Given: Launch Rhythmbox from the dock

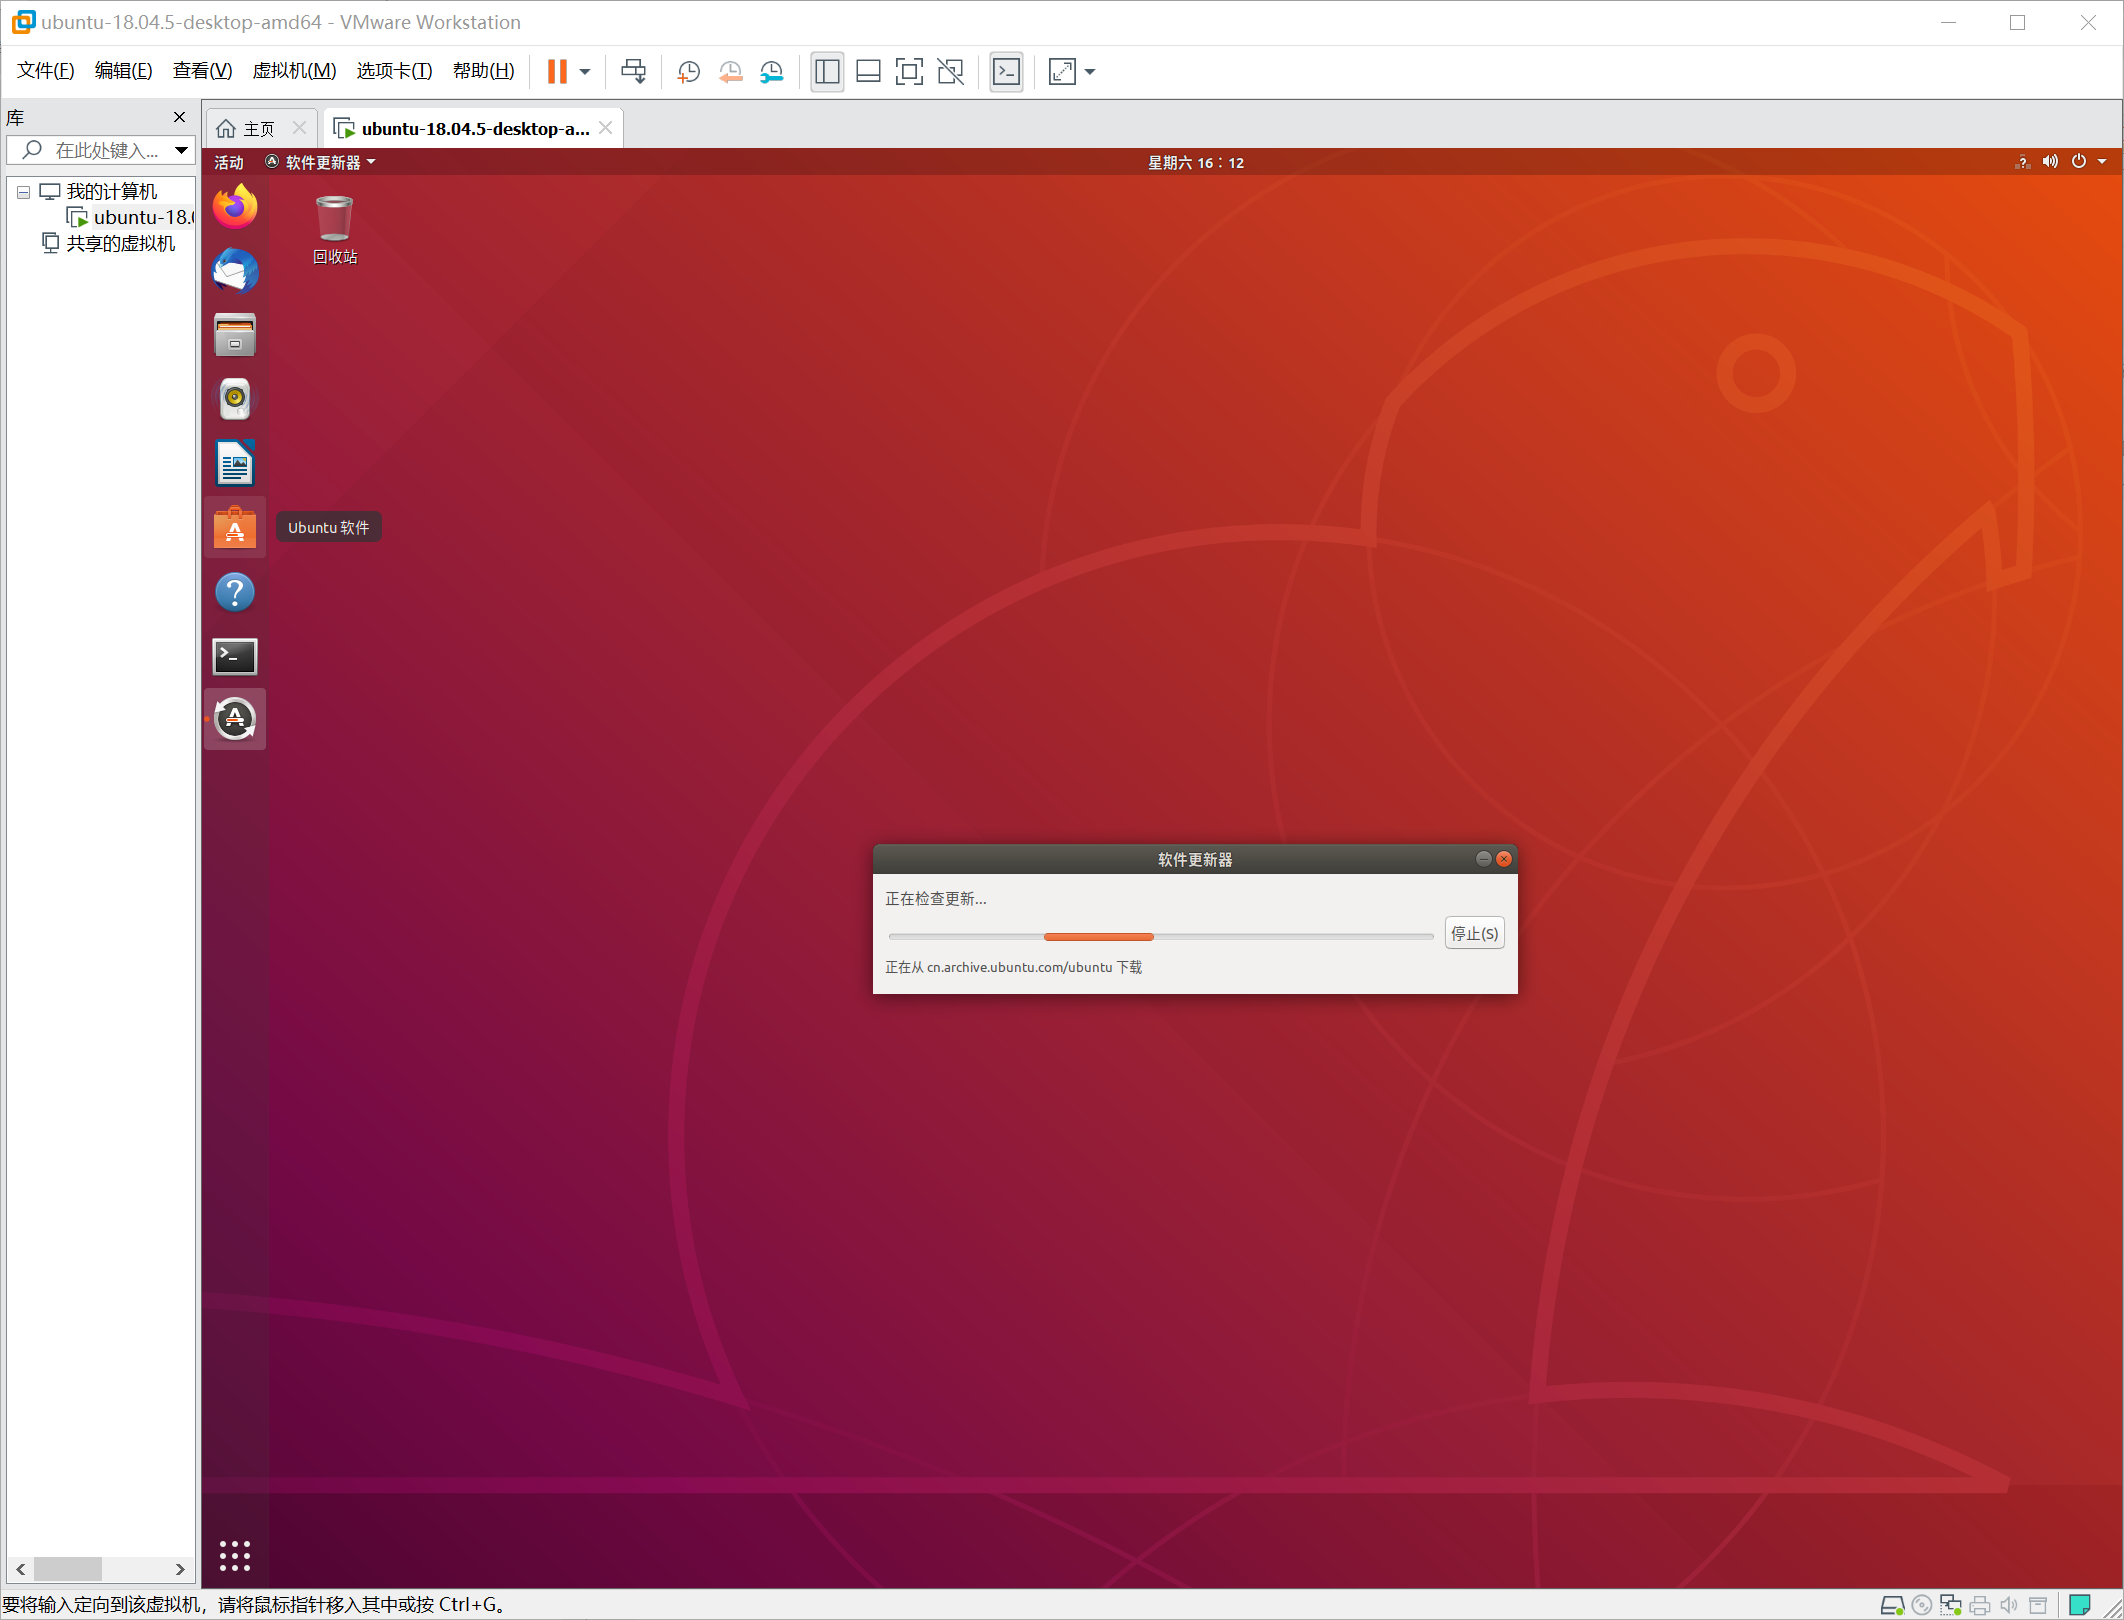Looking at the screenshot, I should pos(235,399).
